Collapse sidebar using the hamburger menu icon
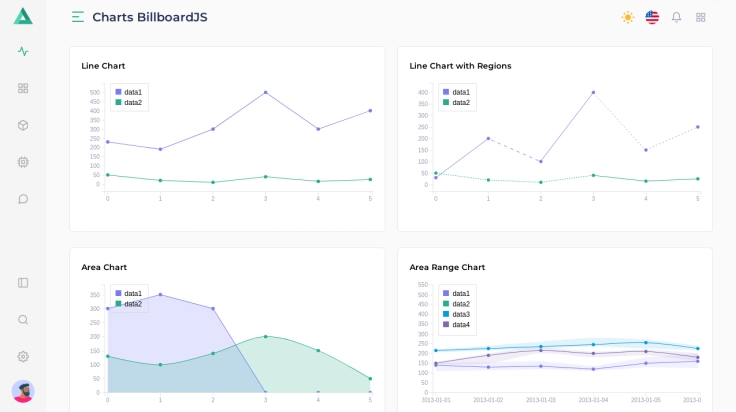Viewport: 736px width, 412px height. tap(78, 17)
